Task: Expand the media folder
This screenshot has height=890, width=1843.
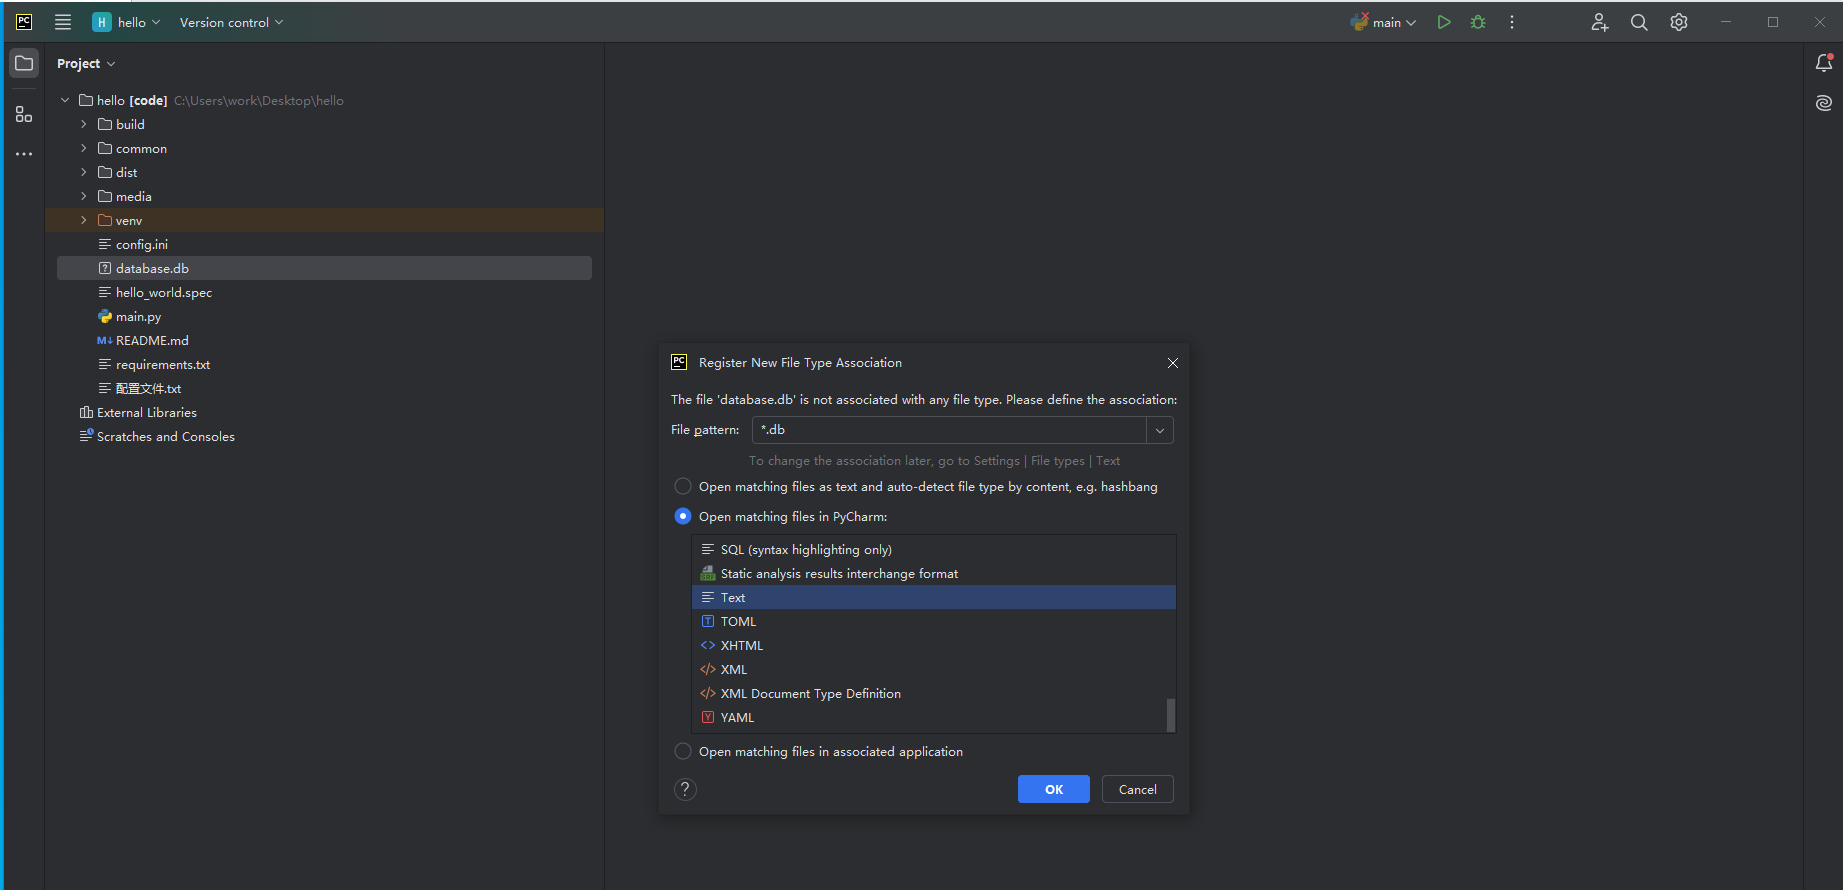Action: (x=84, y=196)
